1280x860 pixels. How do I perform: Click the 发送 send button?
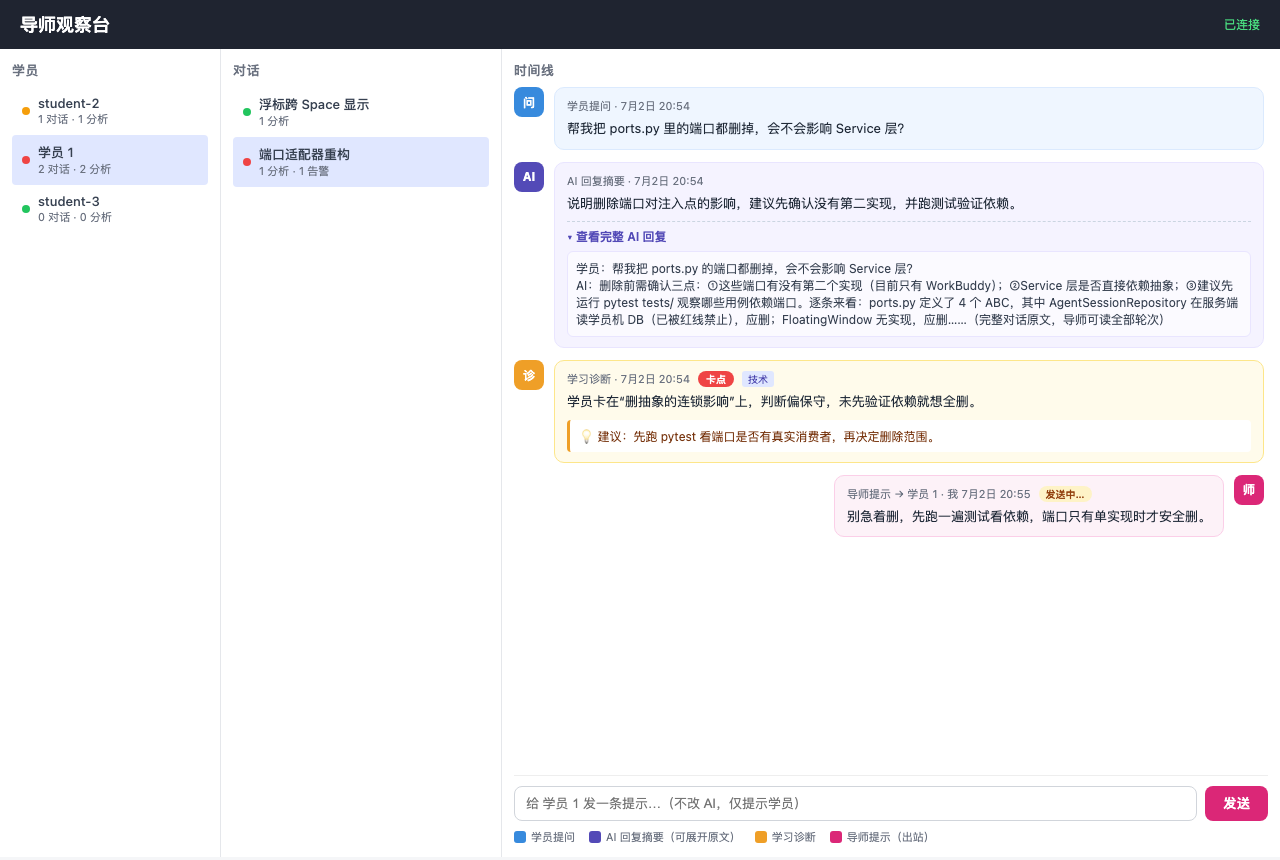click(x=1236, y=803)
